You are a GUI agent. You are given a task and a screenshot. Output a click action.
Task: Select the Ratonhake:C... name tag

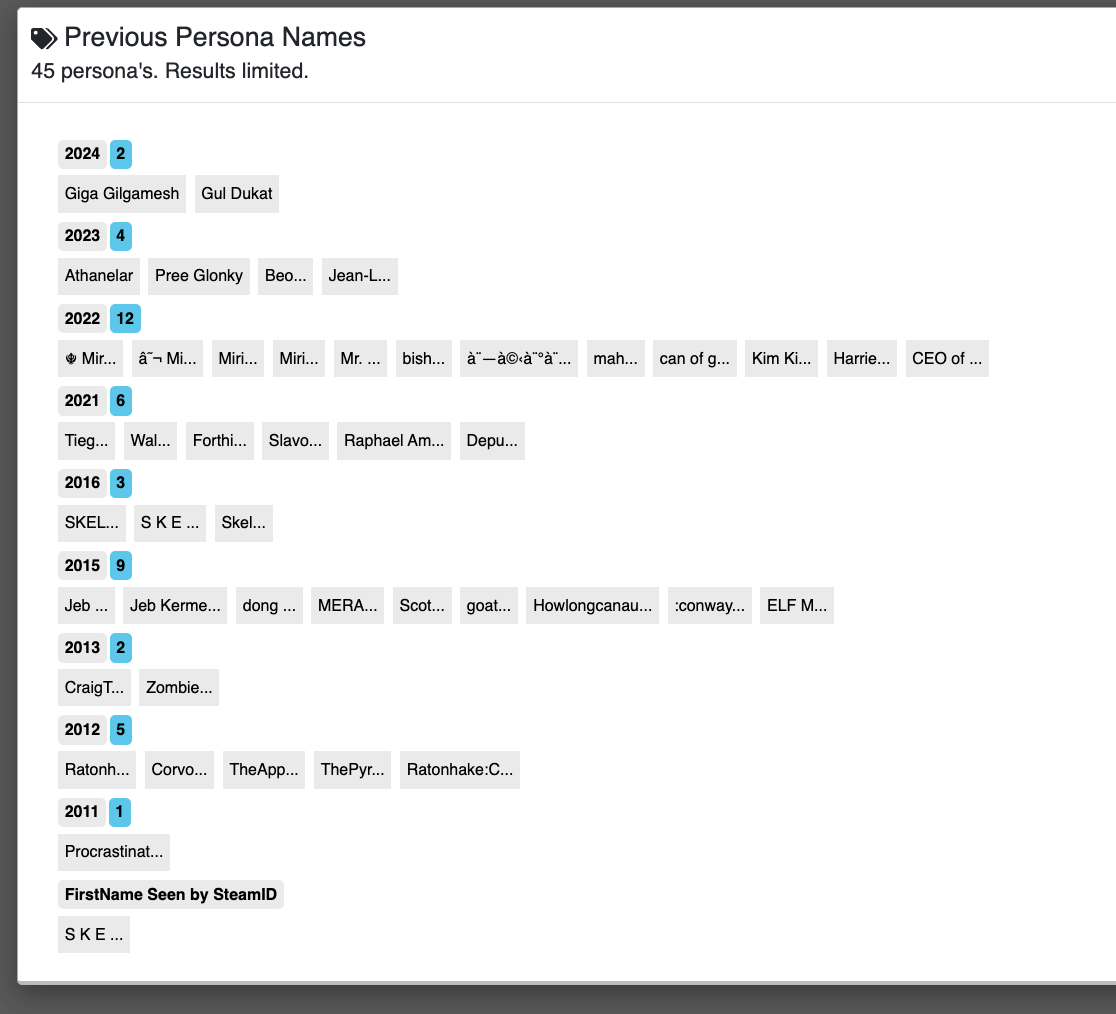pyautogui.click(x=460, y=770)
